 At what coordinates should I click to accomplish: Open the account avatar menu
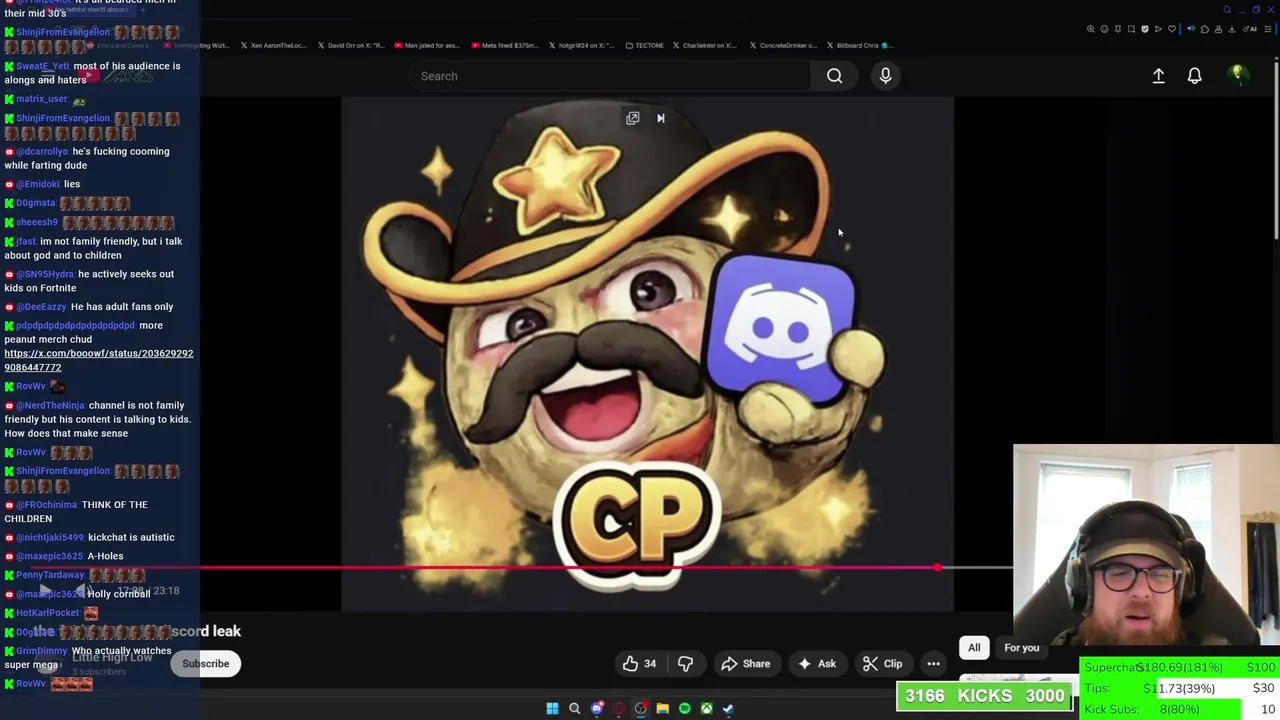point(1237,76)
